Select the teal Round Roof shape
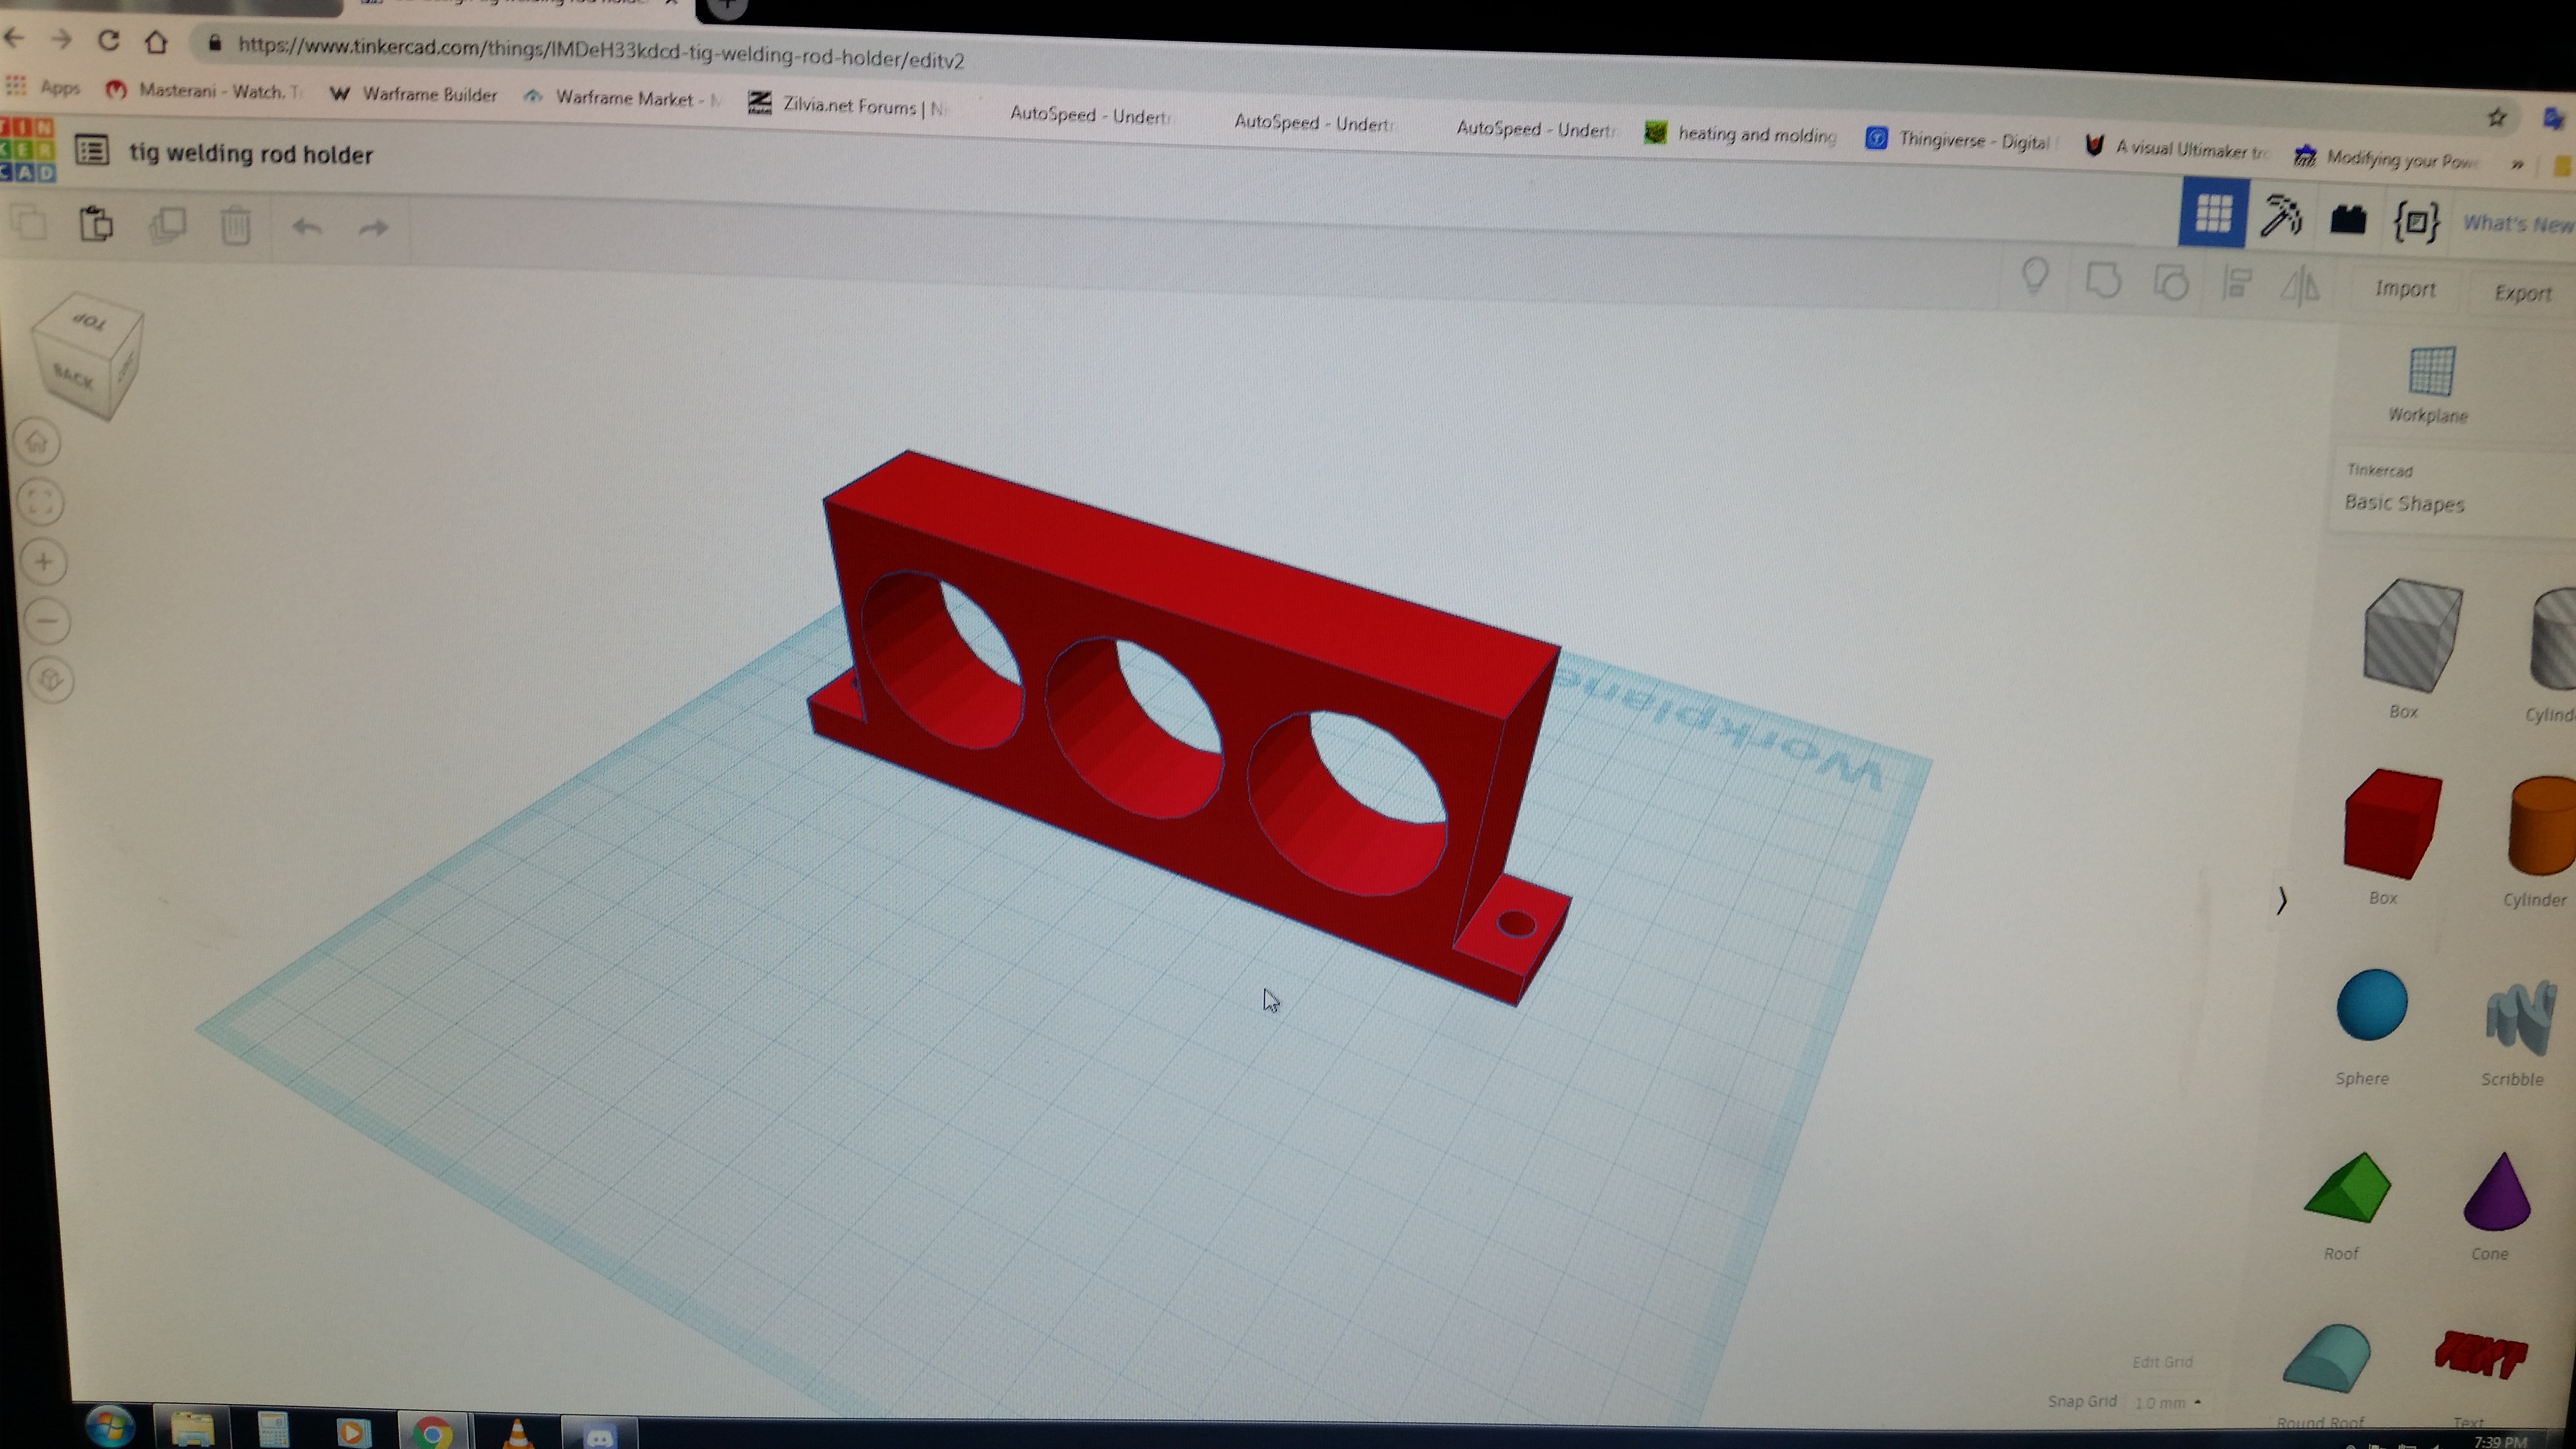Viewport: 2576px width, 1449px height. 2327,1358
